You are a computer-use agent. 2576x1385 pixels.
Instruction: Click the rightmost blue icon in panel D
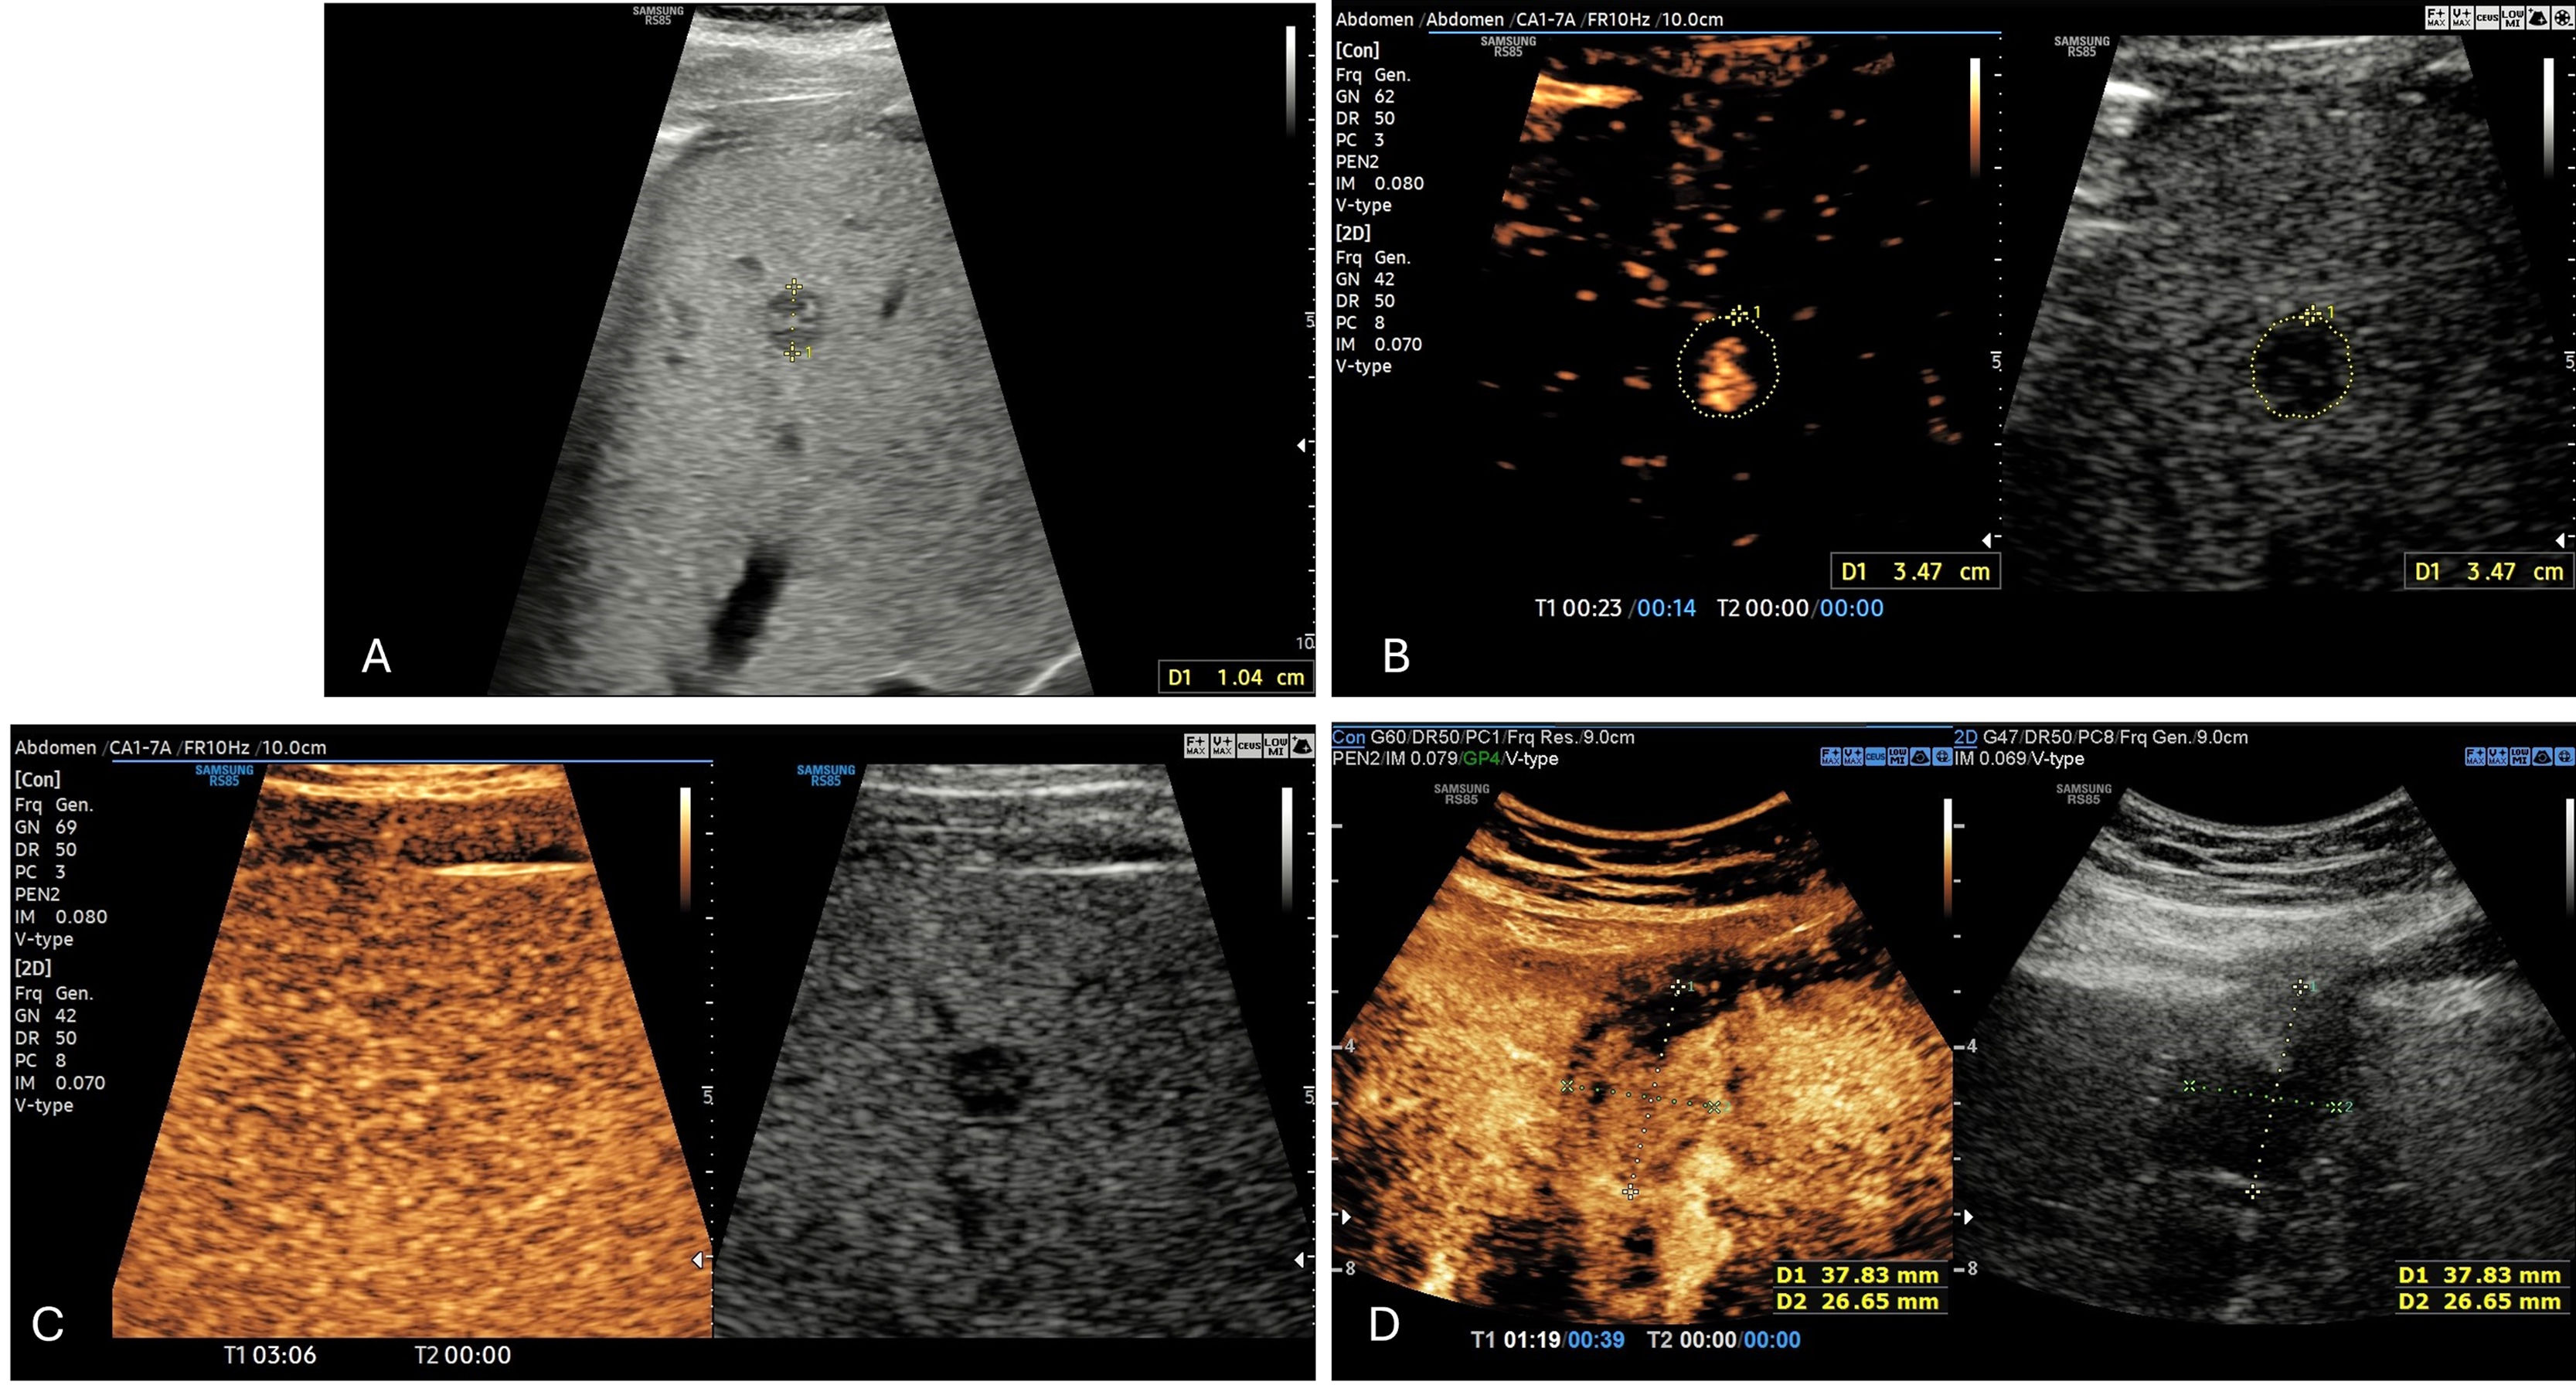[x=2564, y=757]
